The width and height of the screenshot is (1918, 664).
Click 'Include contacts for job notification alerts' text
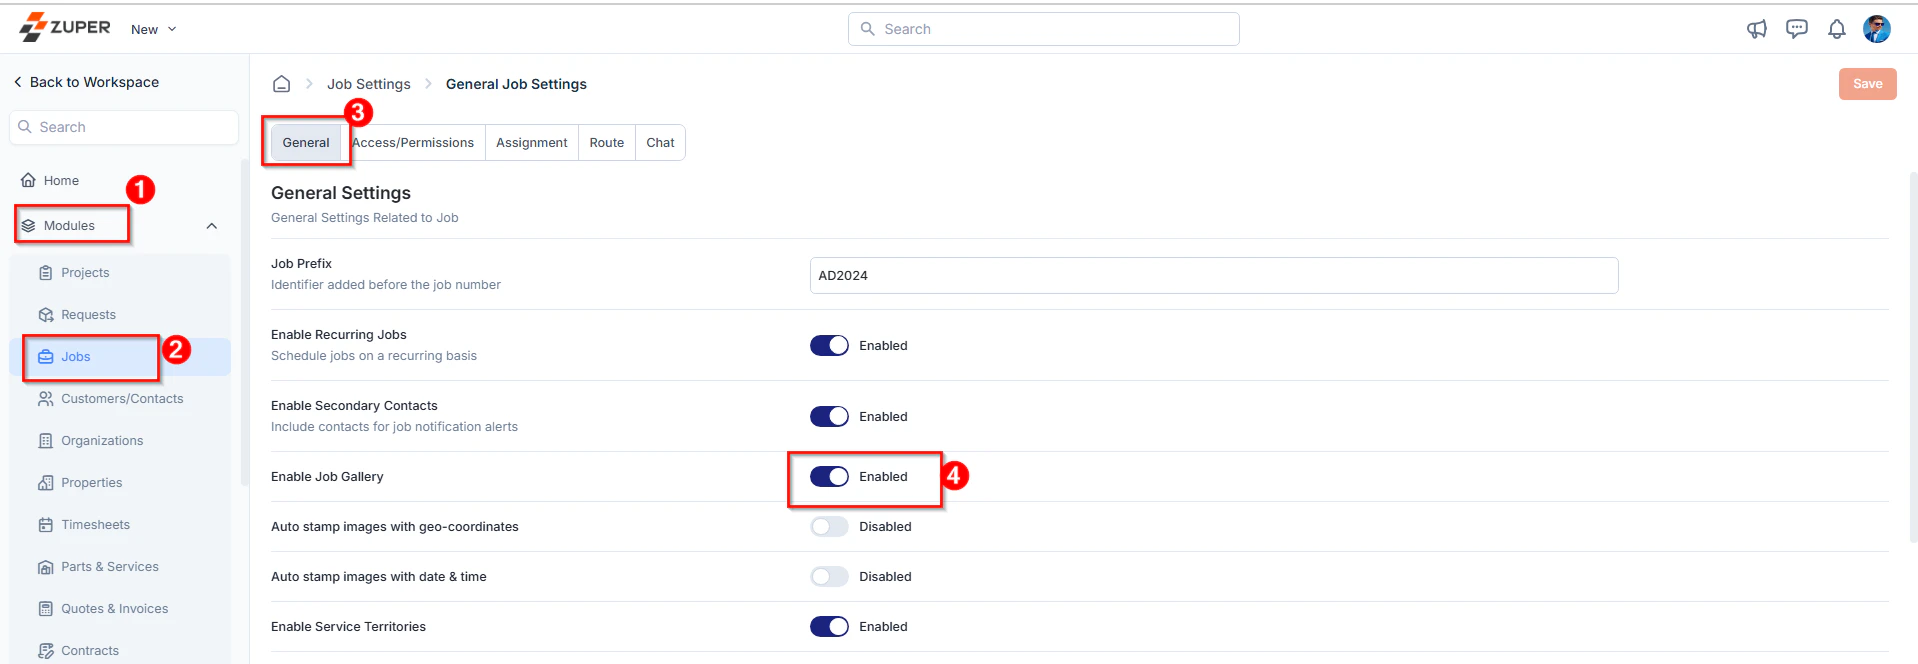tap(394, 427)
